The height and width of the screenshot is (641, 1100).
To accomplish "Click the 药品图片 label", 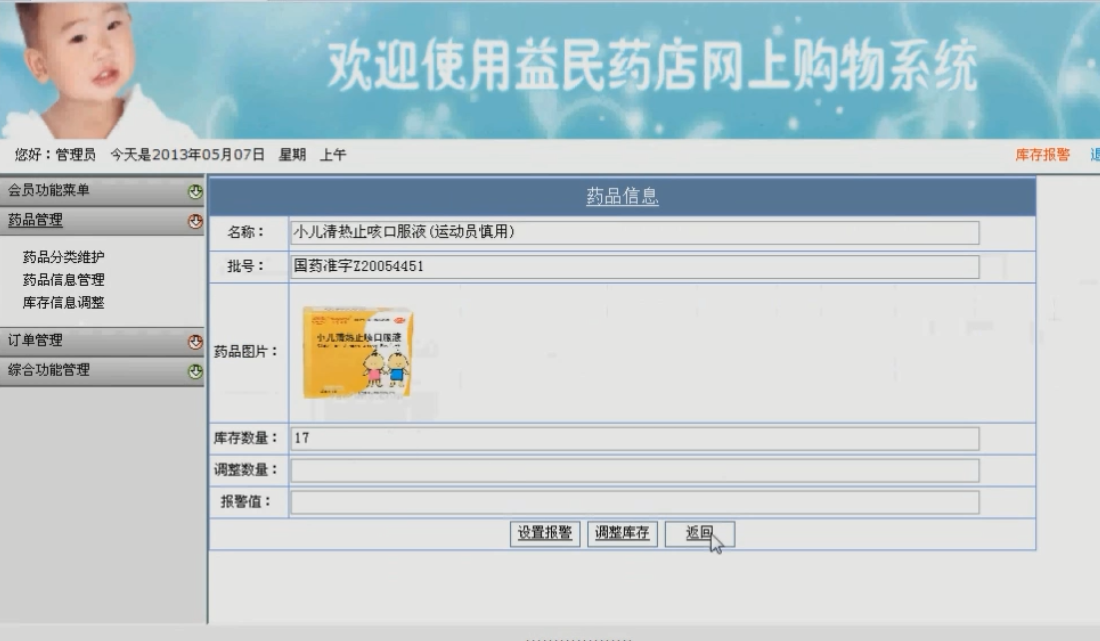I will pos(246,351).
